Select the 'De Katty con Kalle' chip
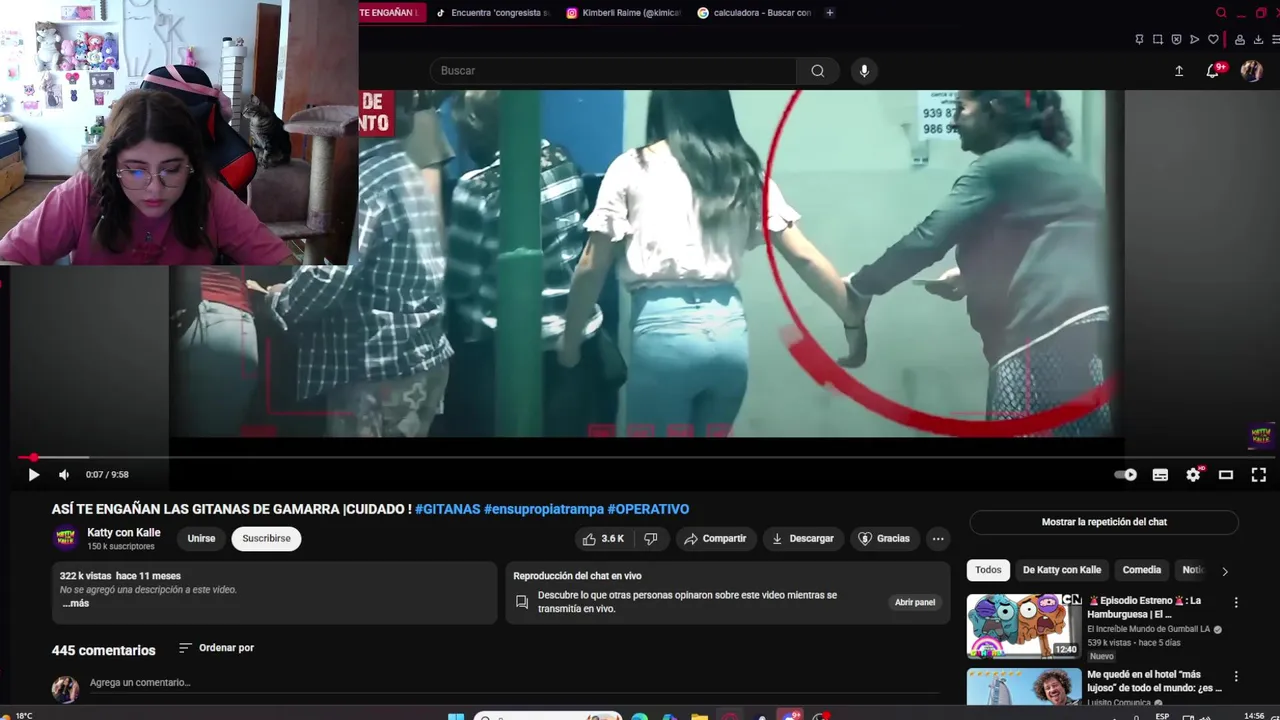This screenshot has height=720, width=1280. [x=1062, y=570]
